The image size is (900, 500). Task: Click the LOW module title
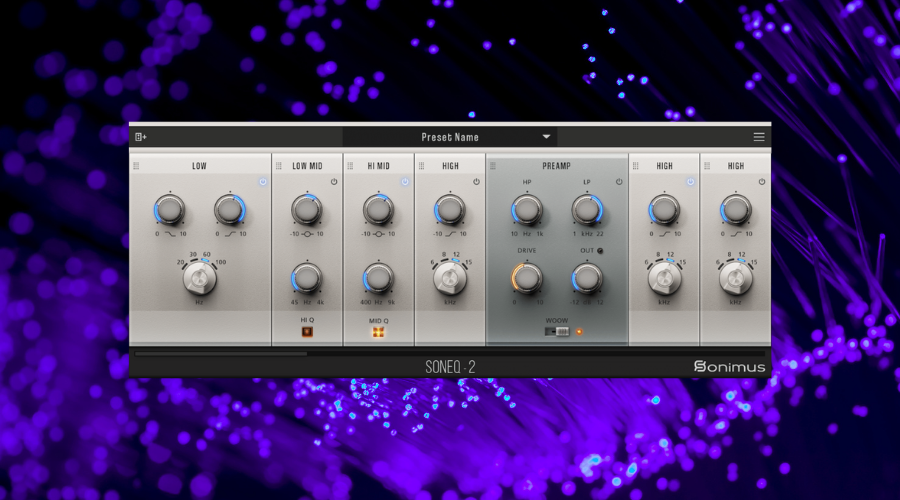199,166
